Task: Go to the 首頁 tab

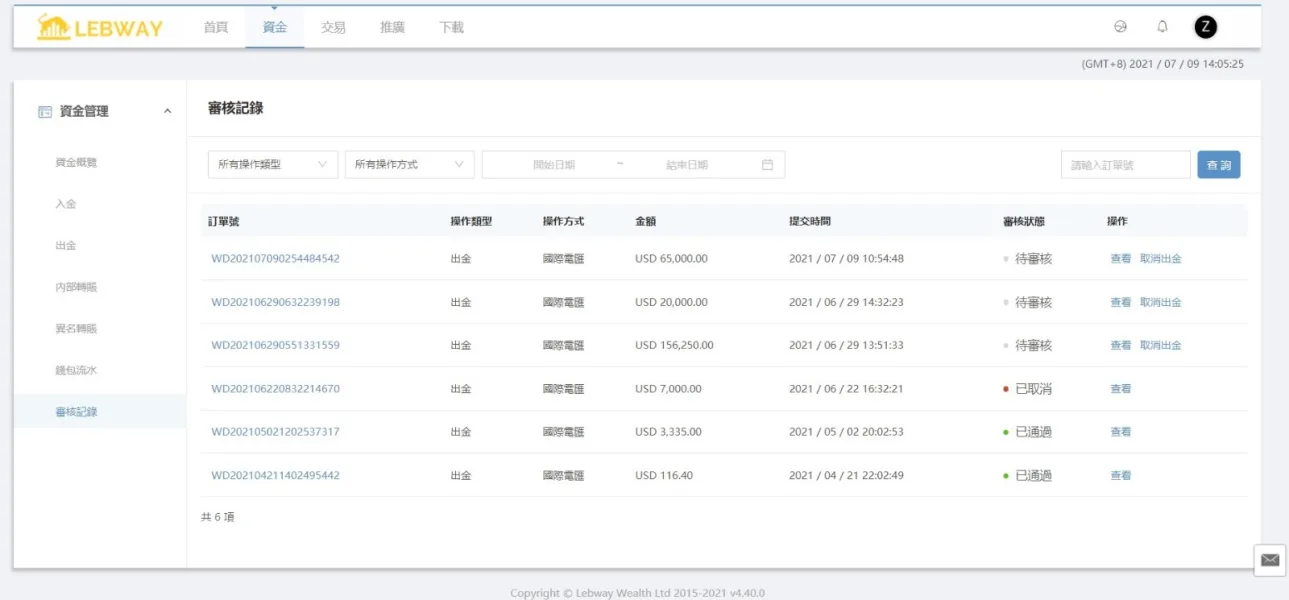Action: point(216,28)
